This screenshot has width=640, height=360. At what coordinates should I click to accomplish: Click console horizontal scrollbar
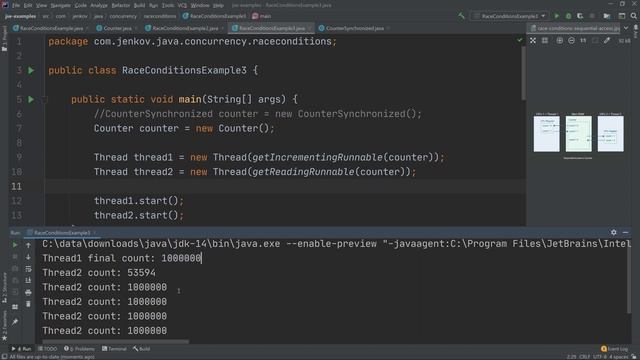pyautogui.click(x=116, y=342)
